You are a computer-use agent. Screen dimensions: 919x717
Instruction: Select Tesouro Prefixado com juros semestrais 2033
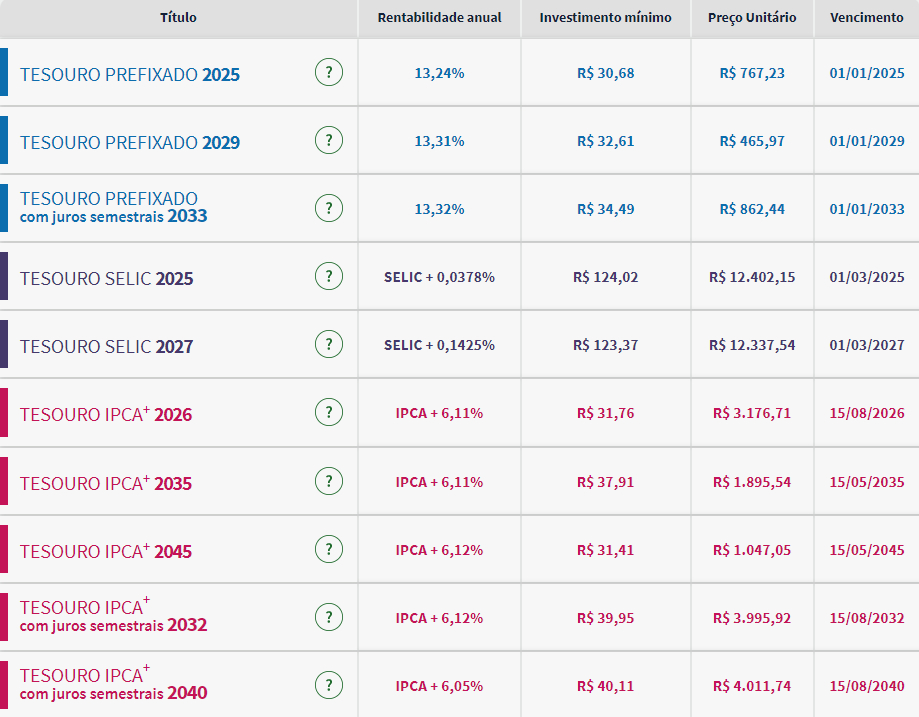tap(114, 208)
